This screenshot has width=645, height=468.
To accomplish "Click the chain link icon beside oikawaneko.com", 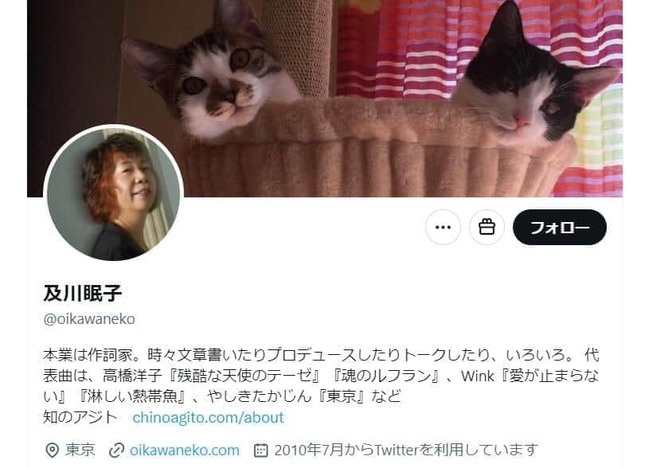I will pyautogui.click(x=116, y=450).
